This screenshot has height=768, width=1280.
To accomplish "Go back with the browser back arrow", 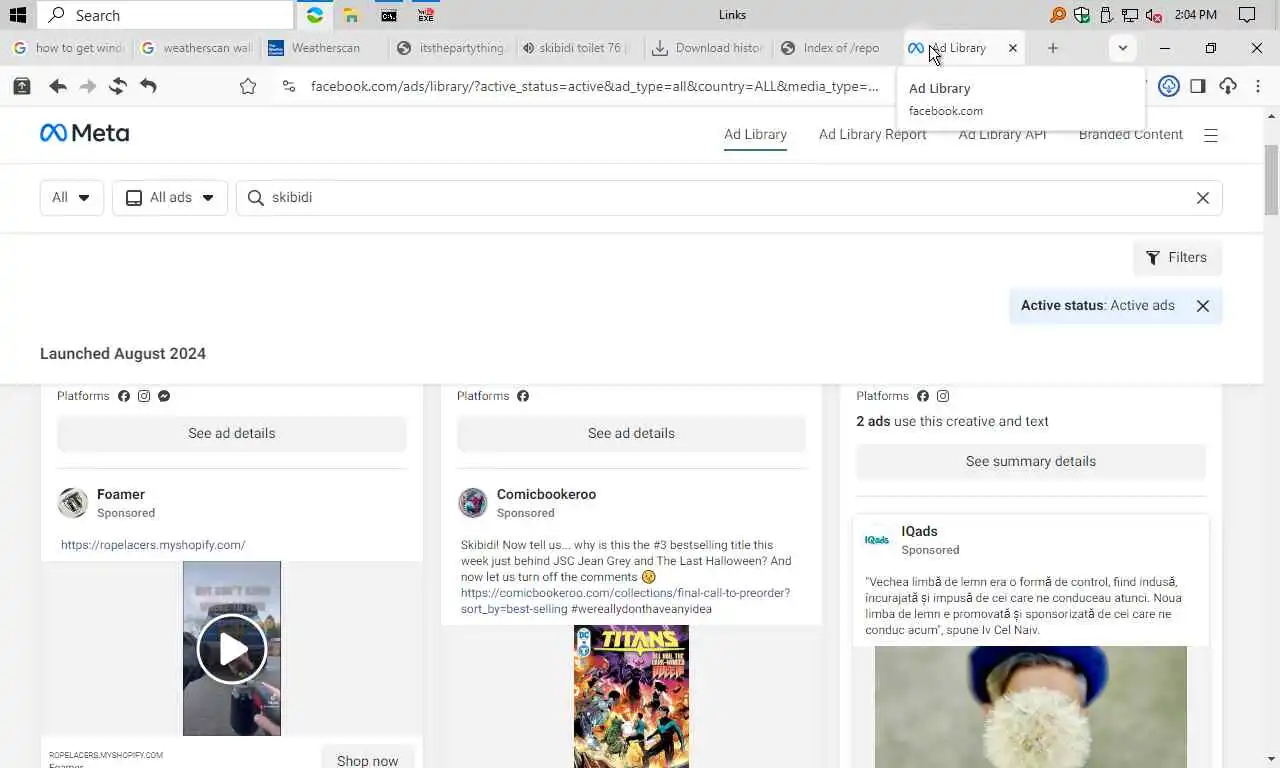I will pos(58,87).
